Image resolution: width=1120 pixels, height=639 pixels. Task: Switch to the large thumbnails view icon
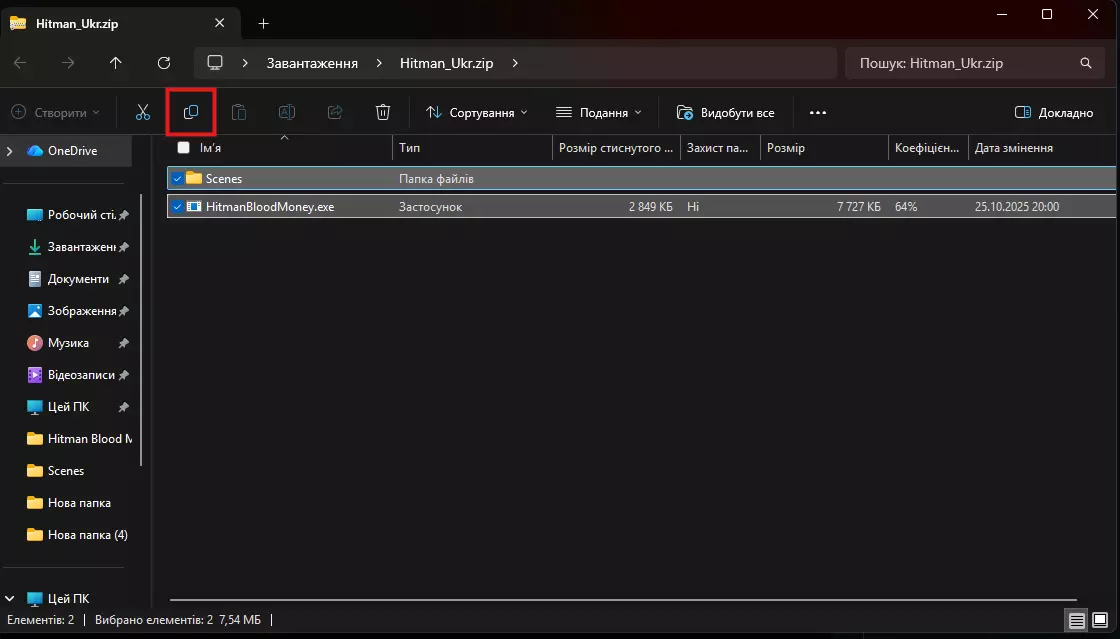pyautogui.click(x=1100, y=620)
